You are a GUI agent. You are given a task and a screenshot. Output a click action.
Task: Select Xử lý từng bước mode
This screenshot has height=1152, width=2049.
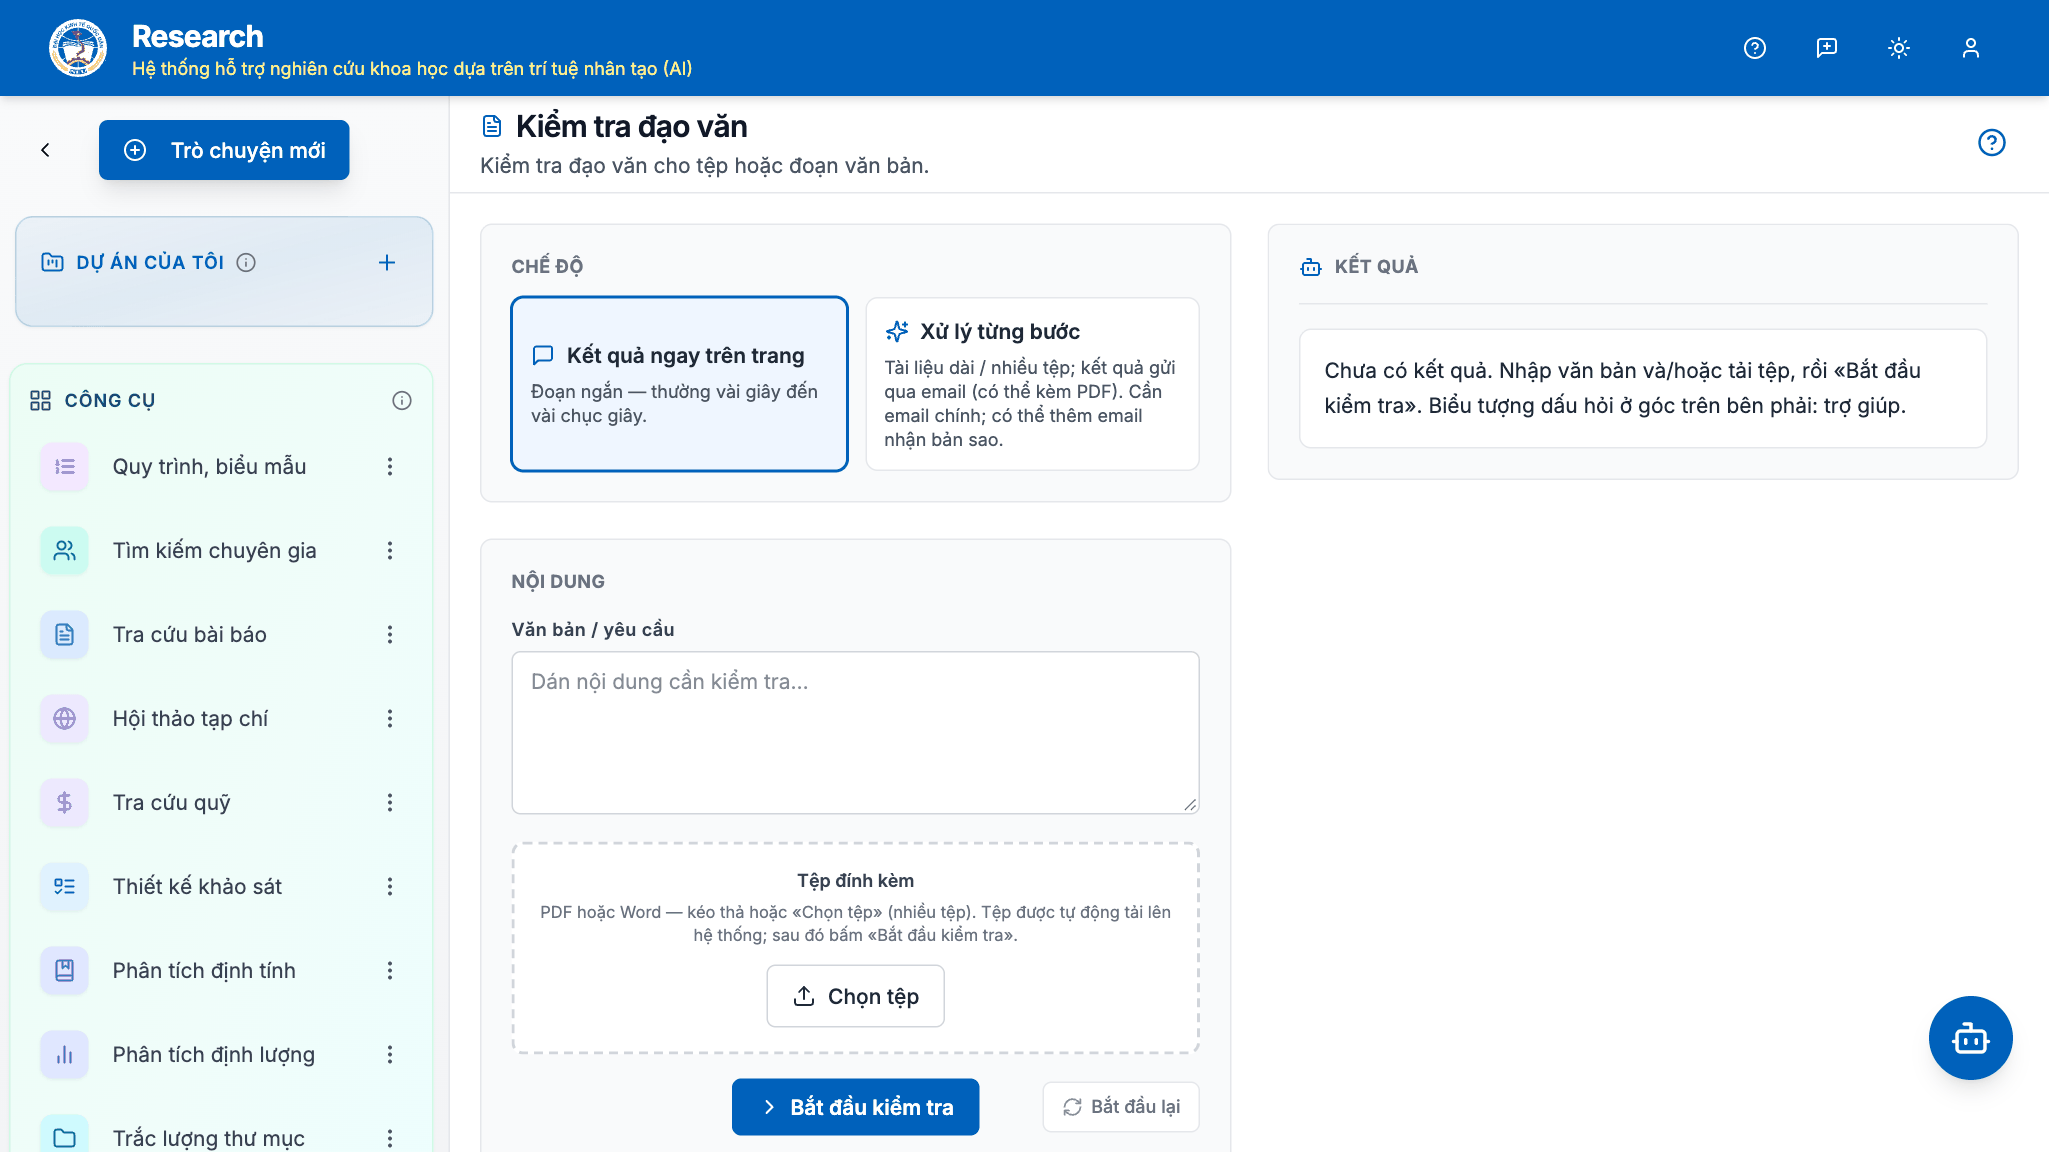pos(1033,384)
